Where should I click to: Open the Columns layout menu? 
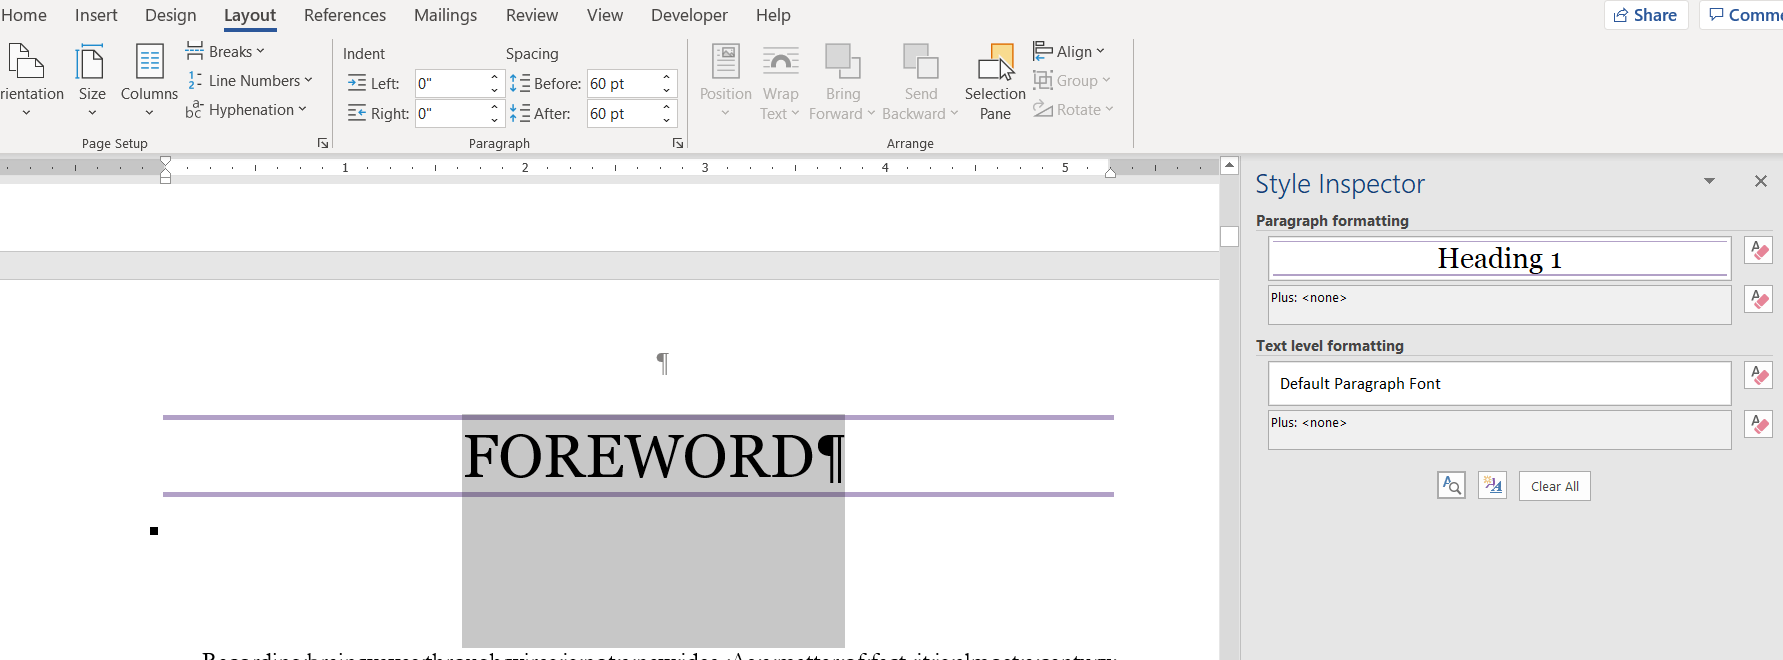[x=149, y=80]
